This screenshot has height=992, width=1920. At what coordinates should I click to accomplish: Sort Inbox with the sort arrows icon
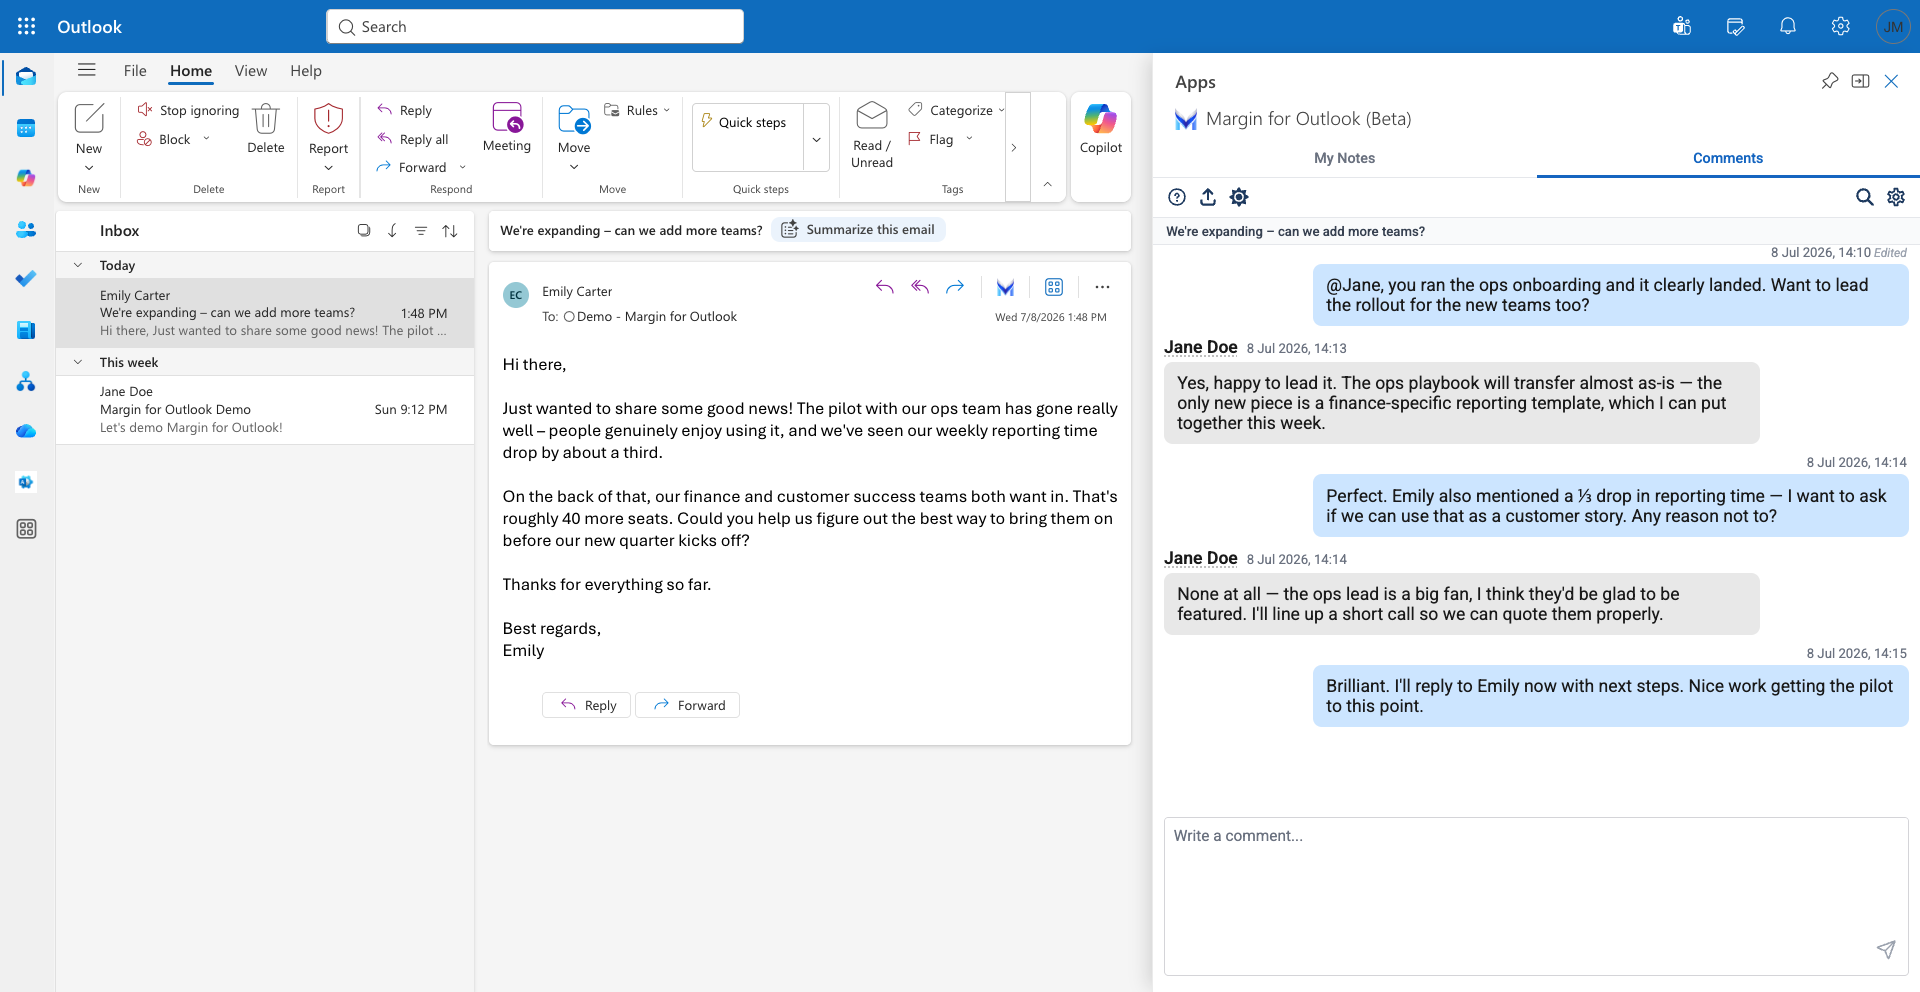pos(450,231)
